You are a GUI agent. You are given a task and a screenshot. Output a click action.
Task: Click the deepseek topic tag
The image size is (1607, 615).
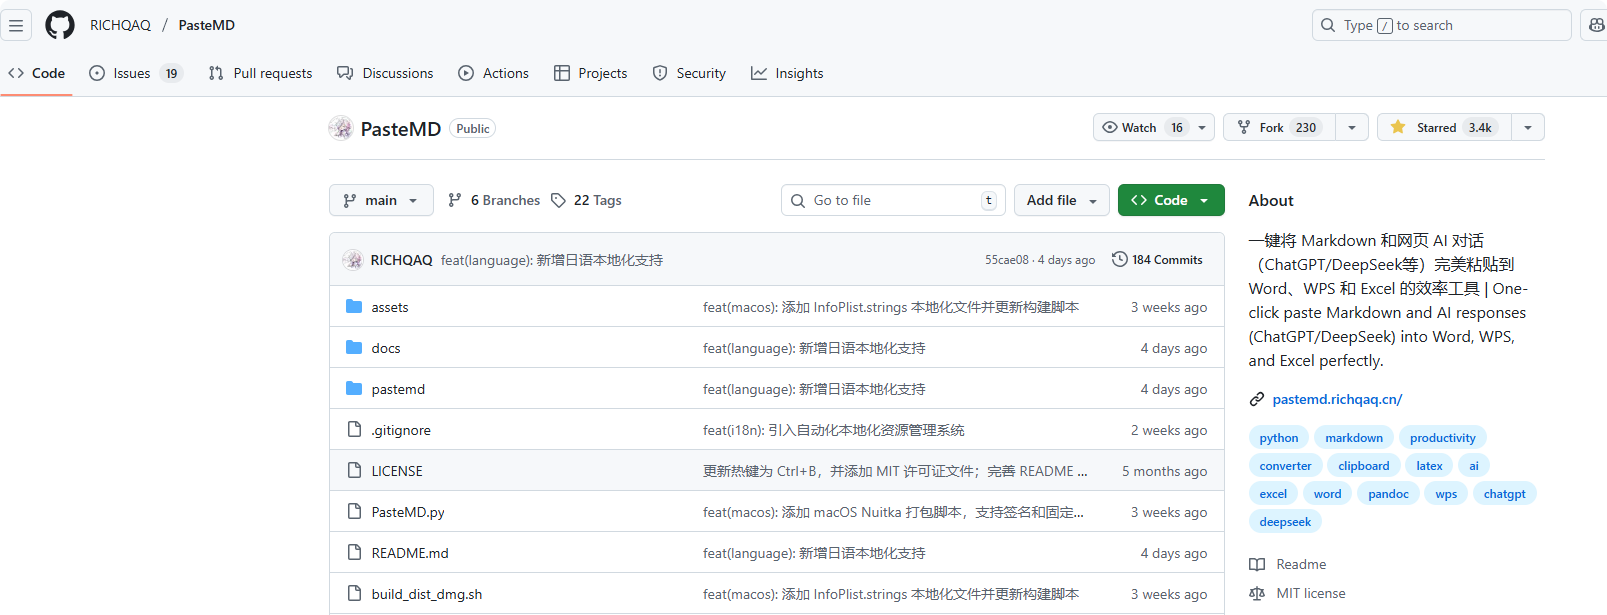coord(1285,522)
